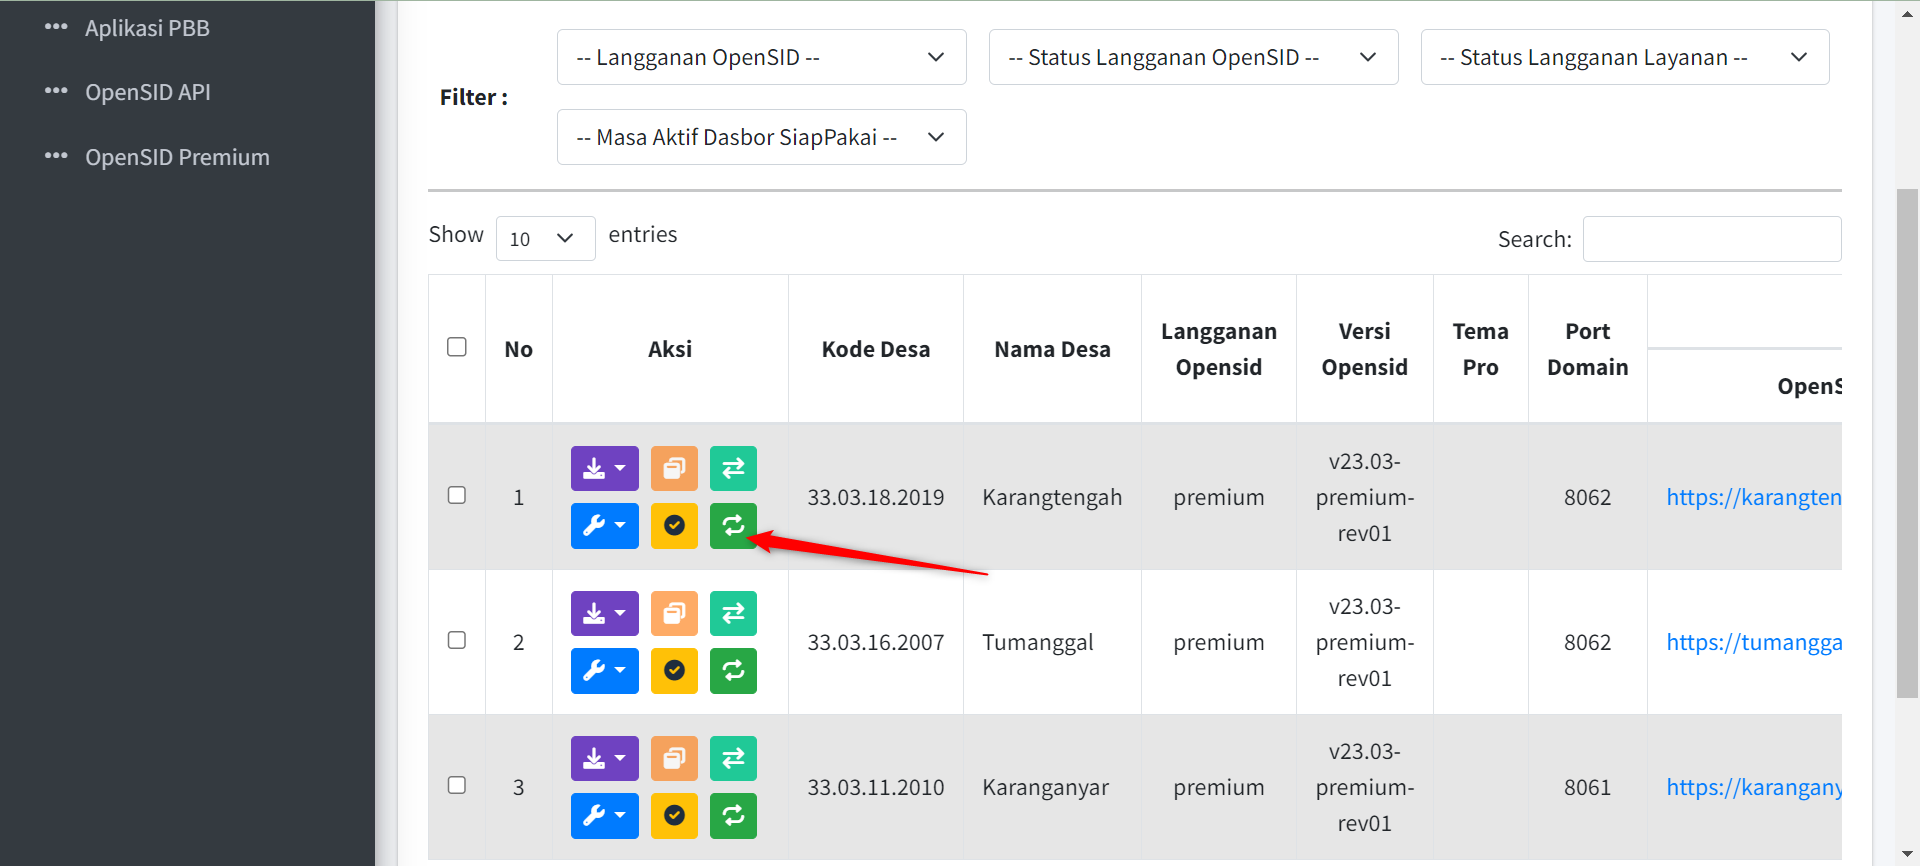Open blue wrench dropdown for Karanganyar row
The height and width of the screenshot is (866, 1920).
click(604, 816)
